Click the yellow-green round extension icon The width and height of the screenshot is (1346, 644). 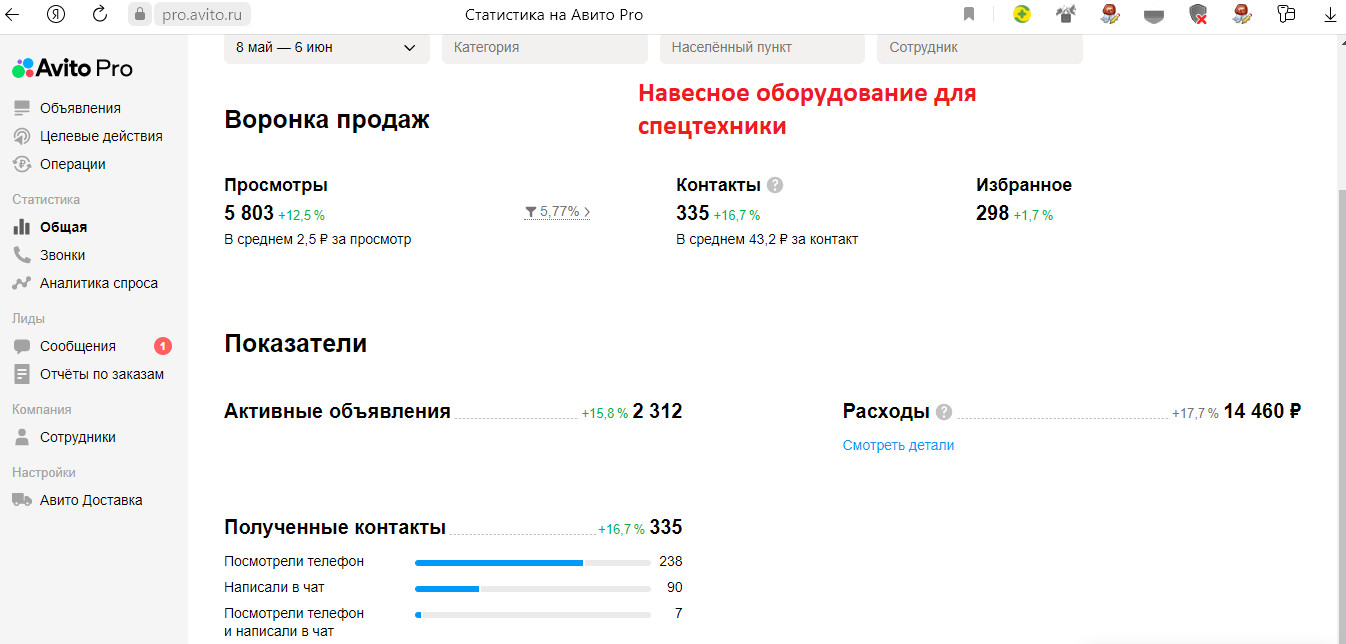pyautogui.click(x=1021, y=14)
